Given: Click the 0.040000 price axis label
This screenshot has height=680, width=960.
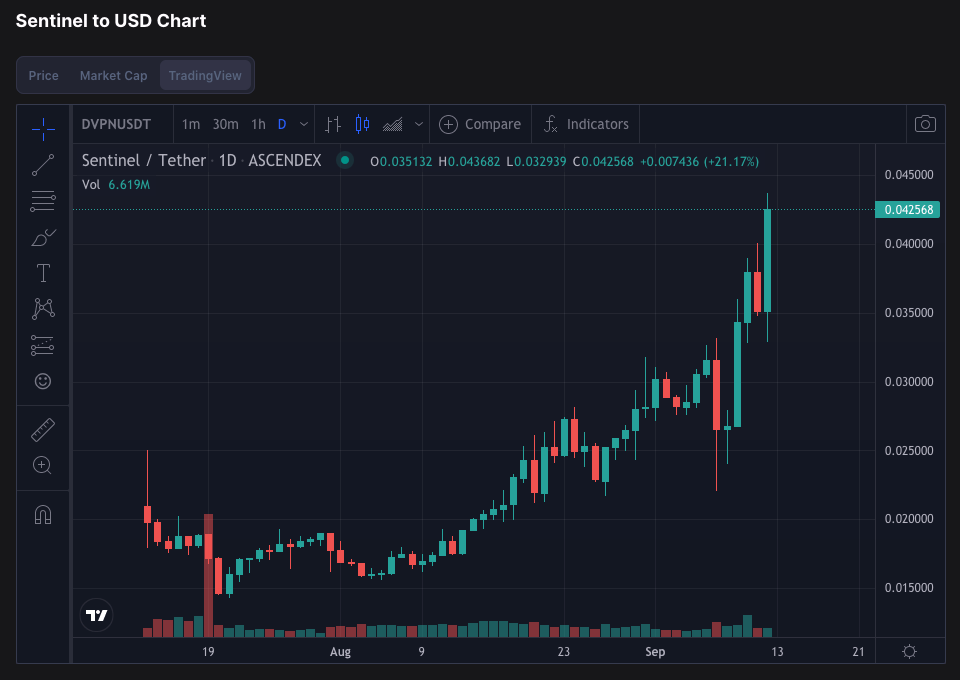Looking at the screenshot, I should coord(909,244).
